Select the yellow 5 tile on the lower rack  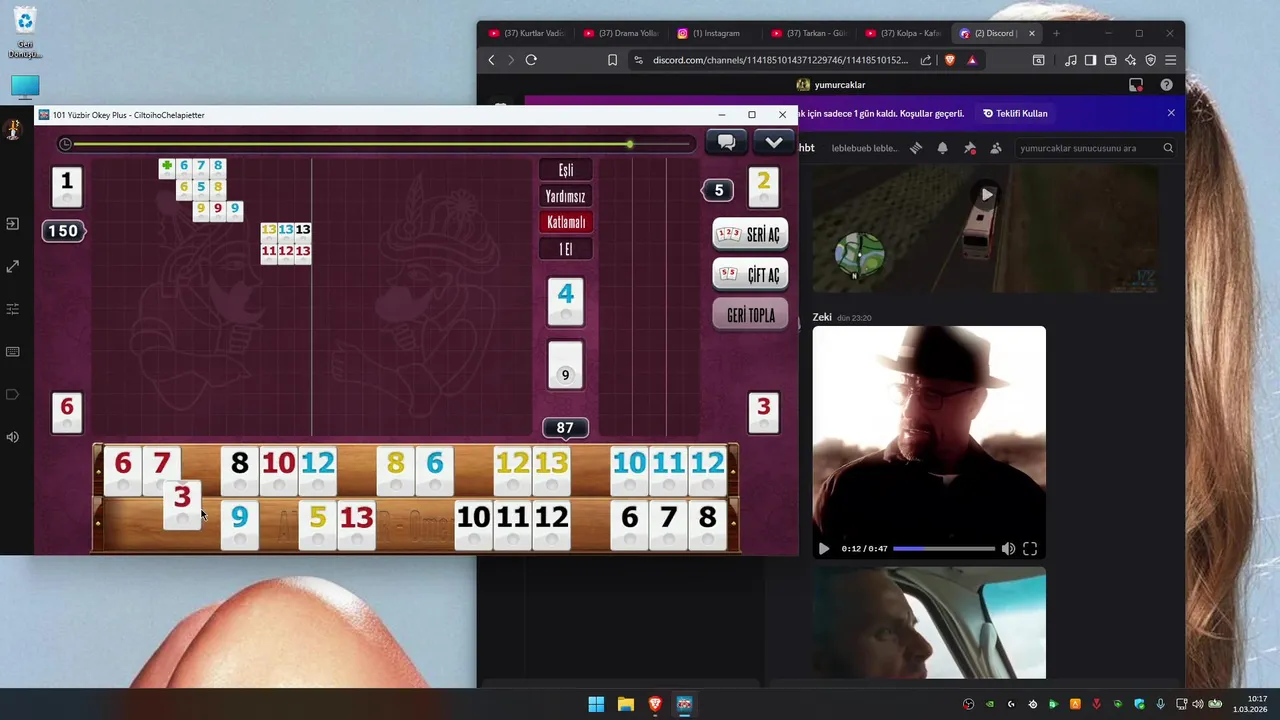317,523
